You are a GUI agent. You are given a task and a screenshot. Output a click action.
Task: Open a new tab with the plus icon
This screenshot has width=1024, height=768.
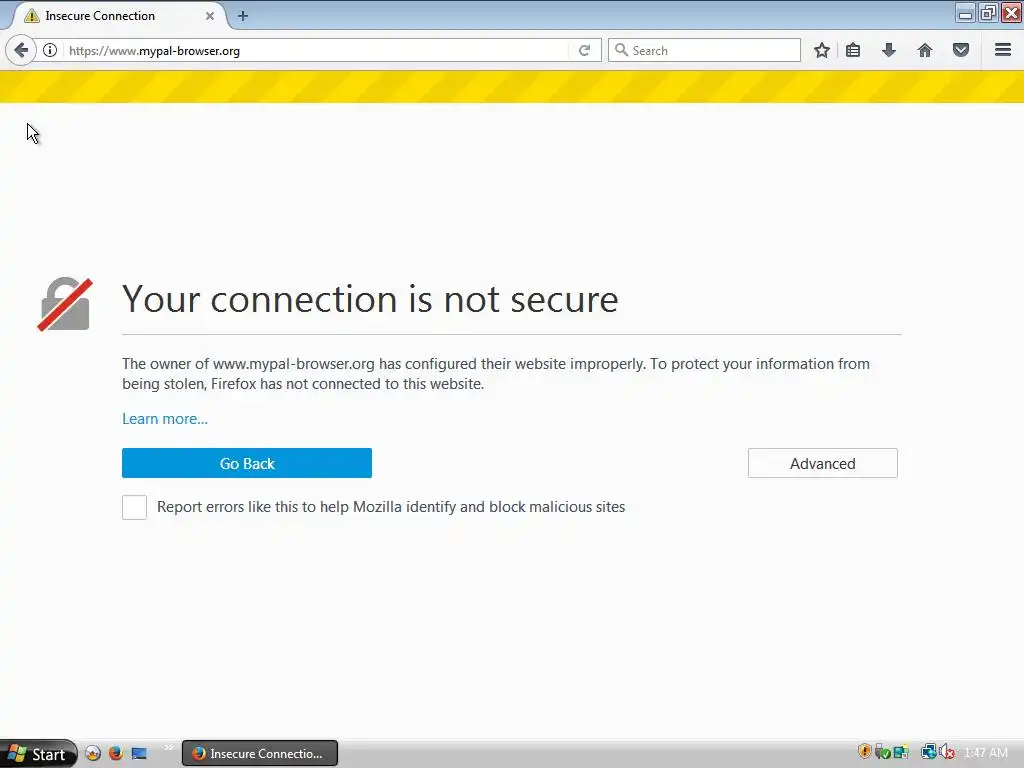click(243, 16)
